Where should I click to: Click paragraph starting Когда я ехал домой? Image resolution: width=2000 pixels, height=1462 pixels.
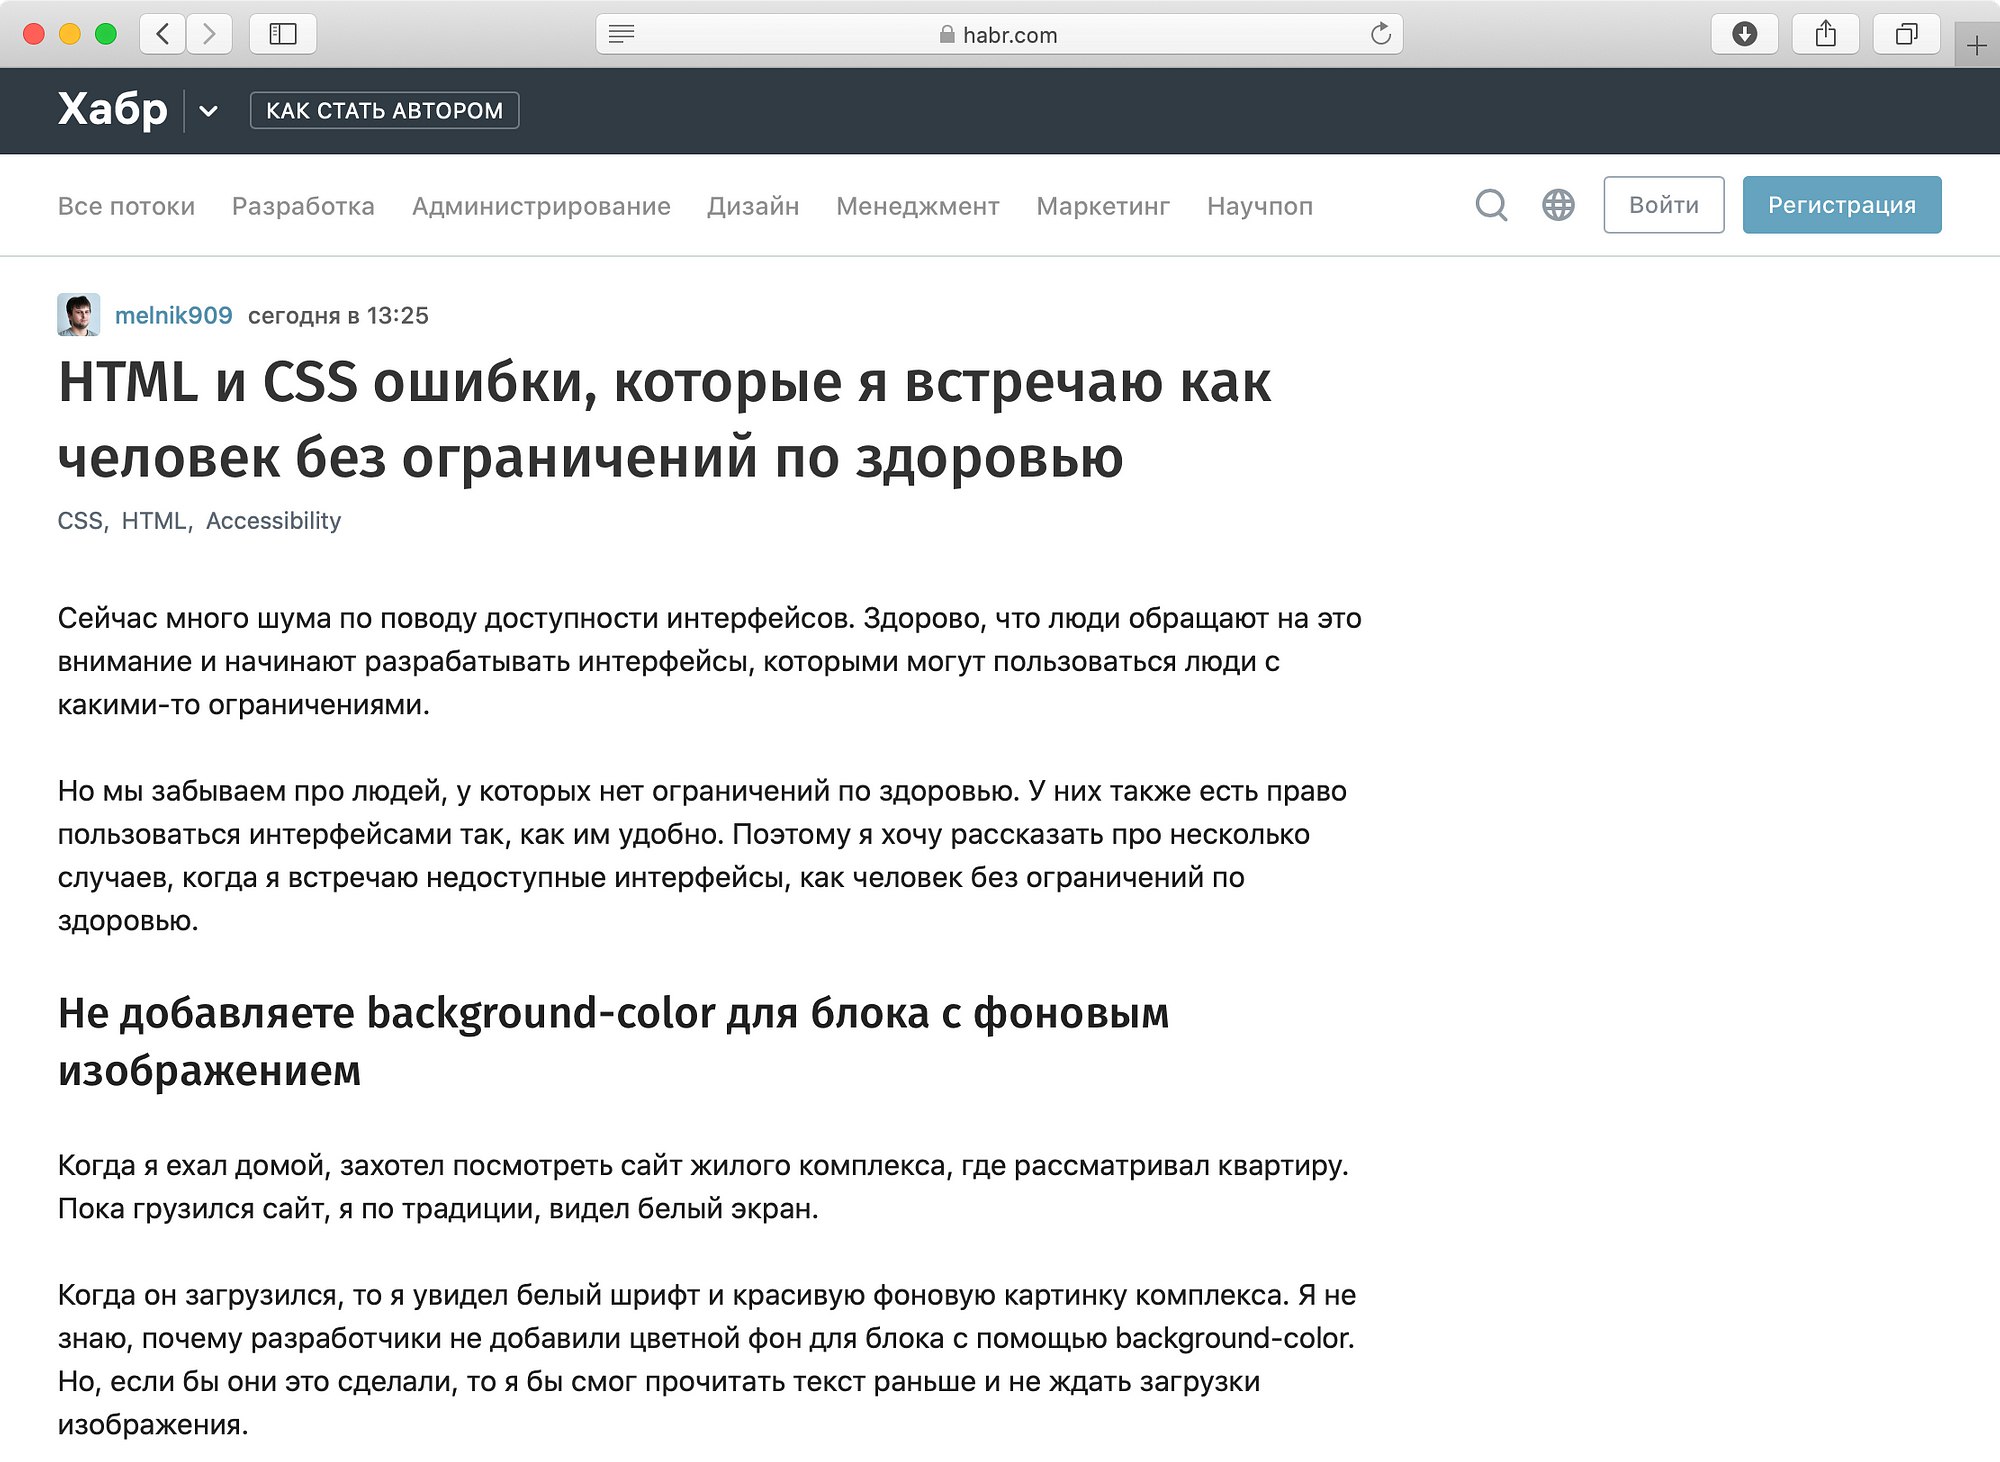tap(703, 1187)
